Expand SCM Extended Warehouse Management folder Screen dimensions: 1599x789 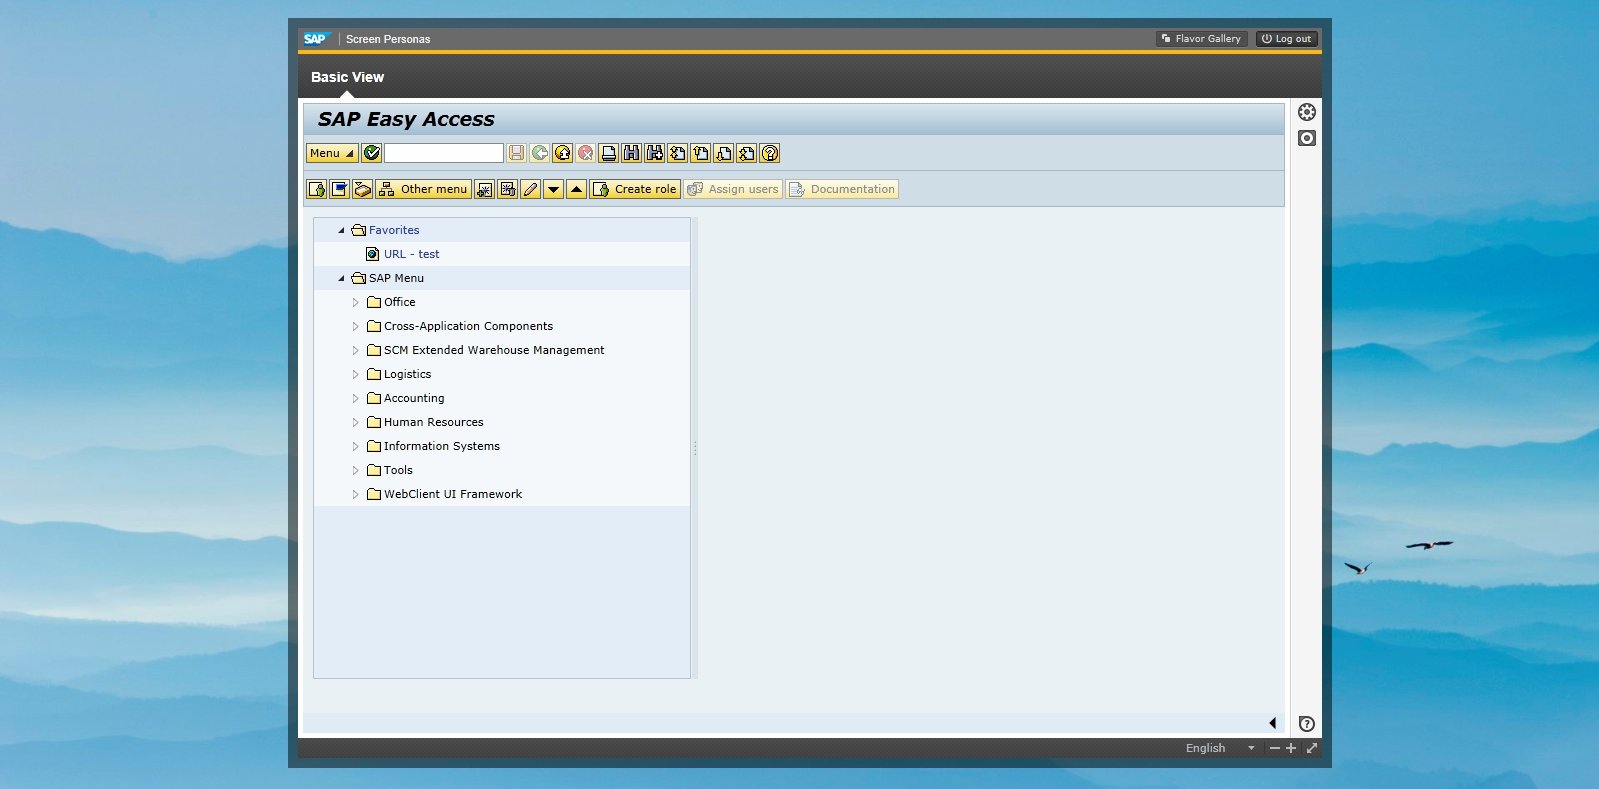click(x=355, y=350)
